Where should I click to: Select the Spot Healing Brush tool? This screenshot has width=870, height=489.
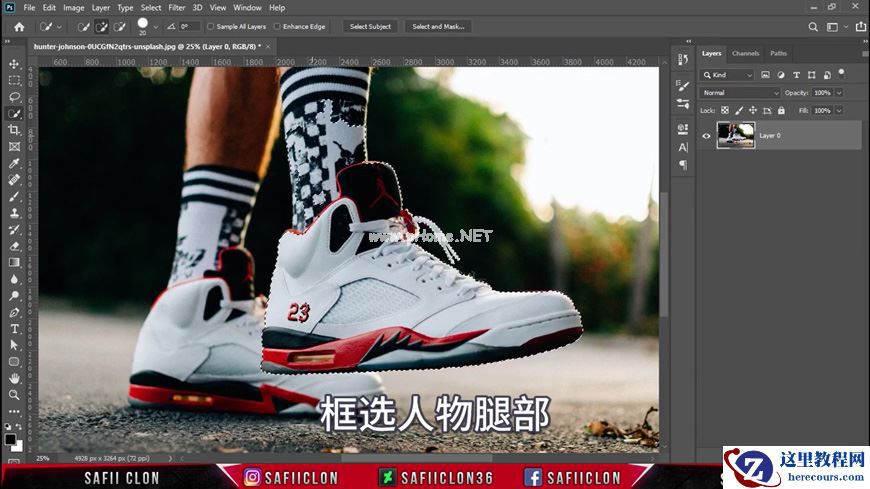(14, 180)
